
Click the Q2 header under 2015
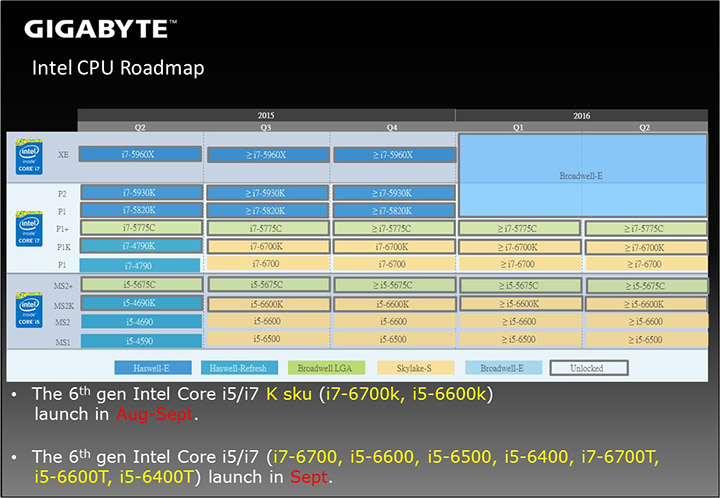(140, 127)
